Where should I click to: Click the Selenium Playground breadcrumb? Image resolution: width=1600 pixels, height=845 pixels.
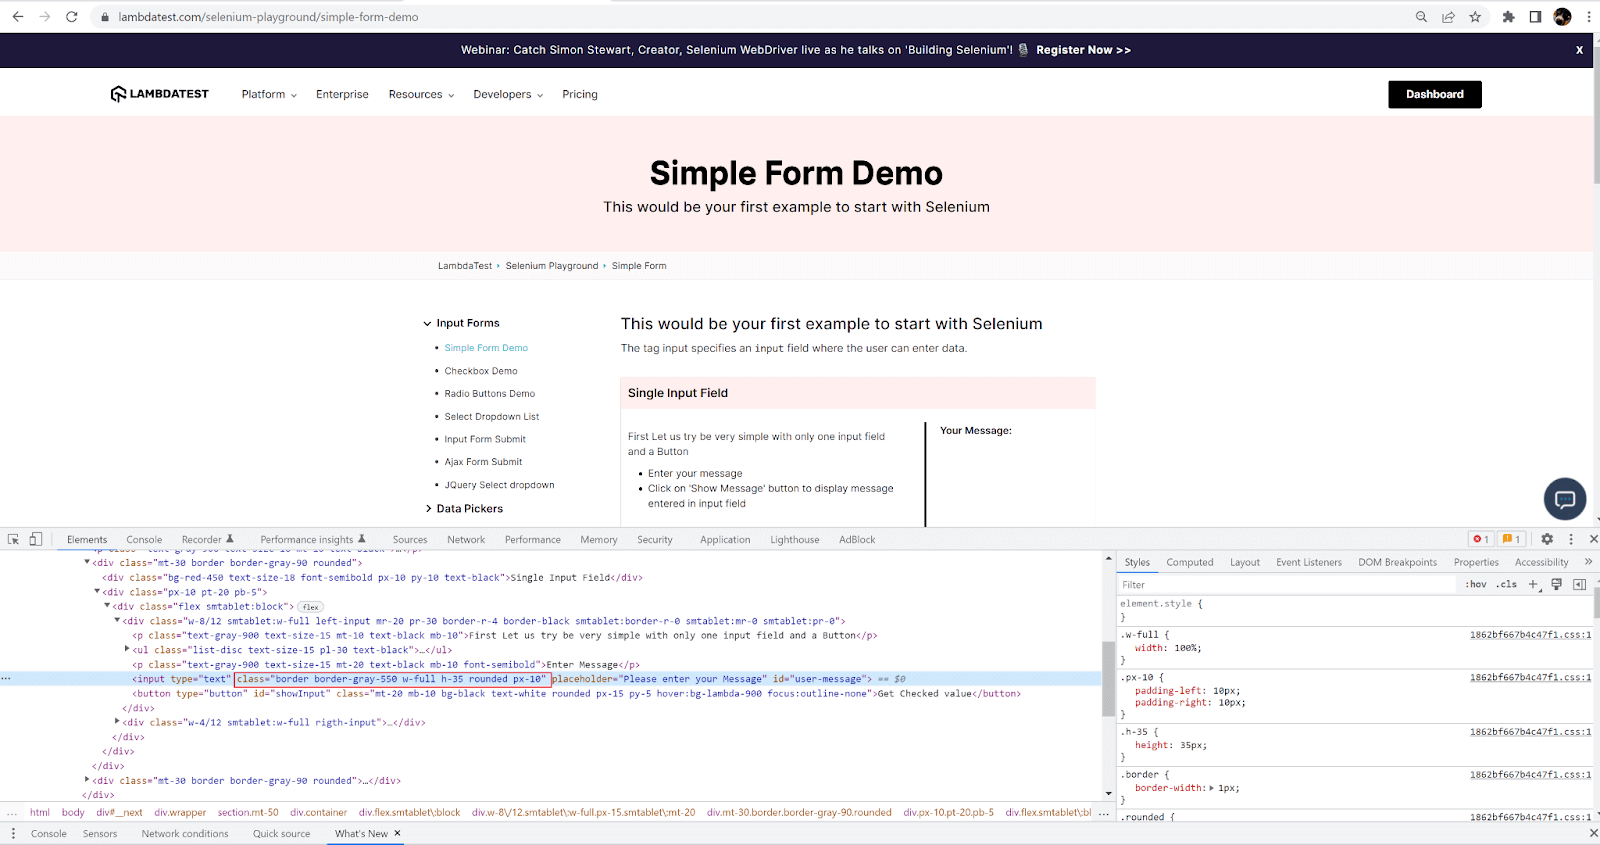point(552,266)
